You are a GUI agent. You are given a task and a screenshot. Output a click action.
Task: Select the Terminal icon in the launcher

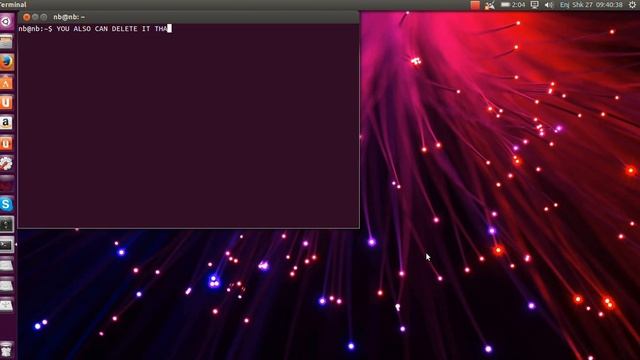pyautogui.click(x=6, y=245)
